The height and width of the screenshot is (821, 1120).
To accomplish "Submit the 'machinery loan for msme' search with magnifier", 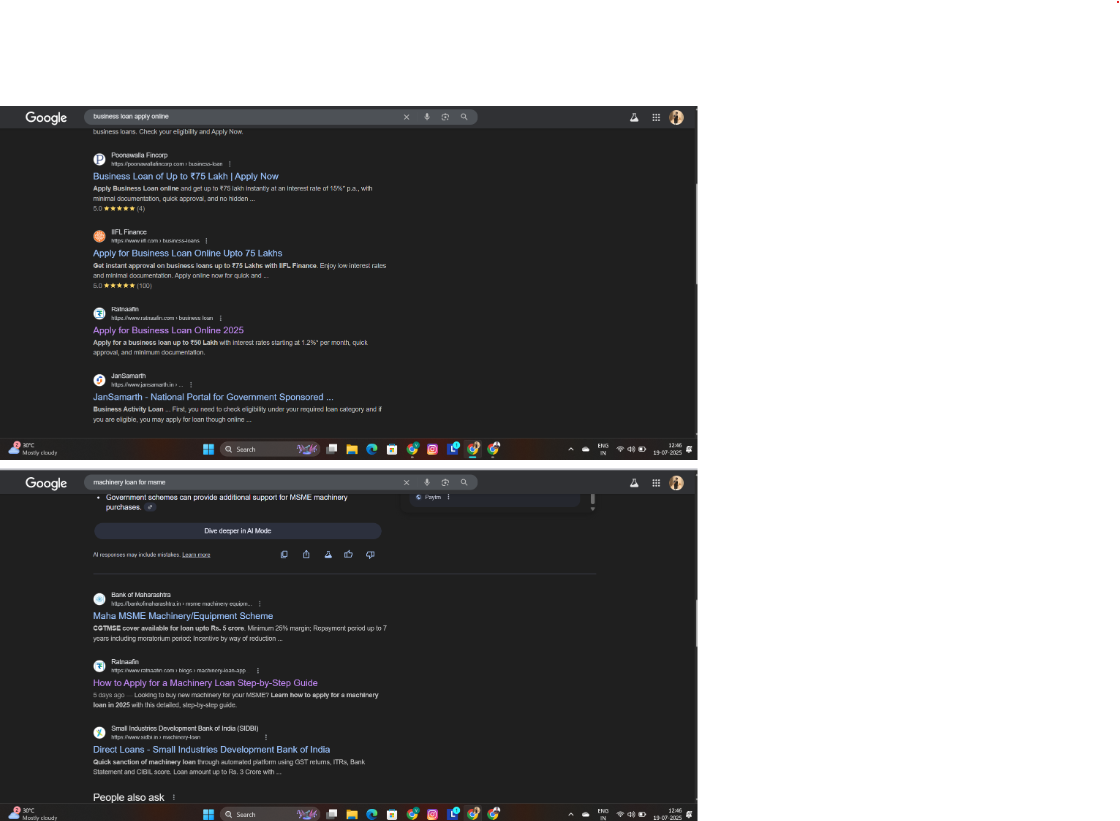I will [464, 483].
